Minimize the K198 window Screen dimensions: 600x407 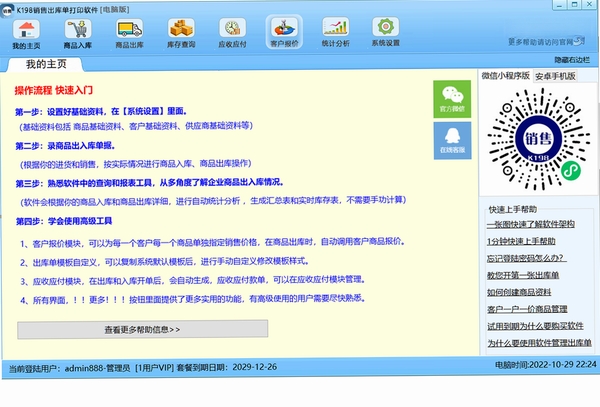click(559, 5)
